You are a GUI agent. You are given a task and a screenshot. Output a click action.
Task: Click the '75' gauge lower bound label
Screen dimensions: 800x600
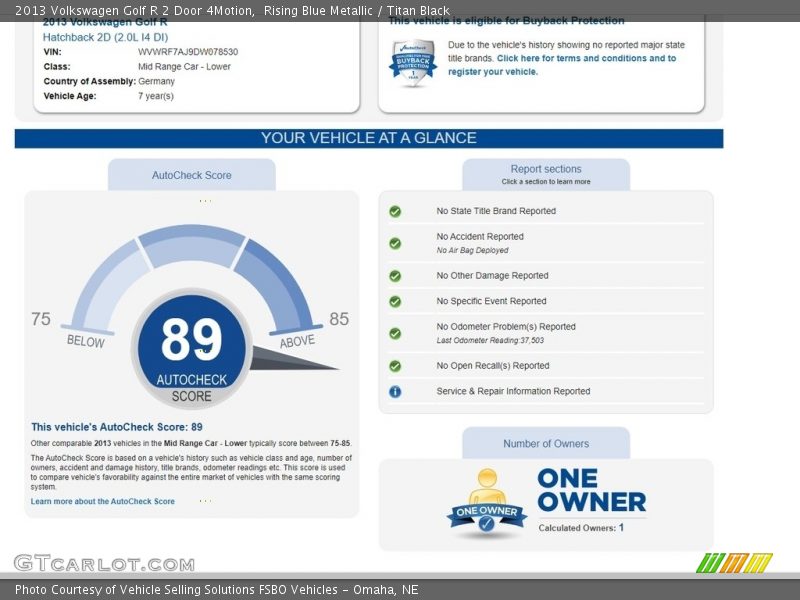click(x=41, y=319)
